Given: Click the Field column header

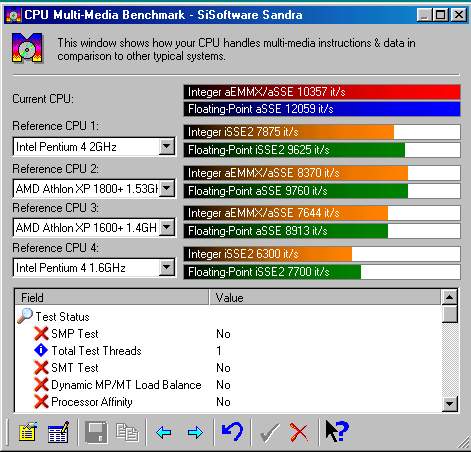Looking at the screenshot, I should pyautogui.click(x=112, y=298).
